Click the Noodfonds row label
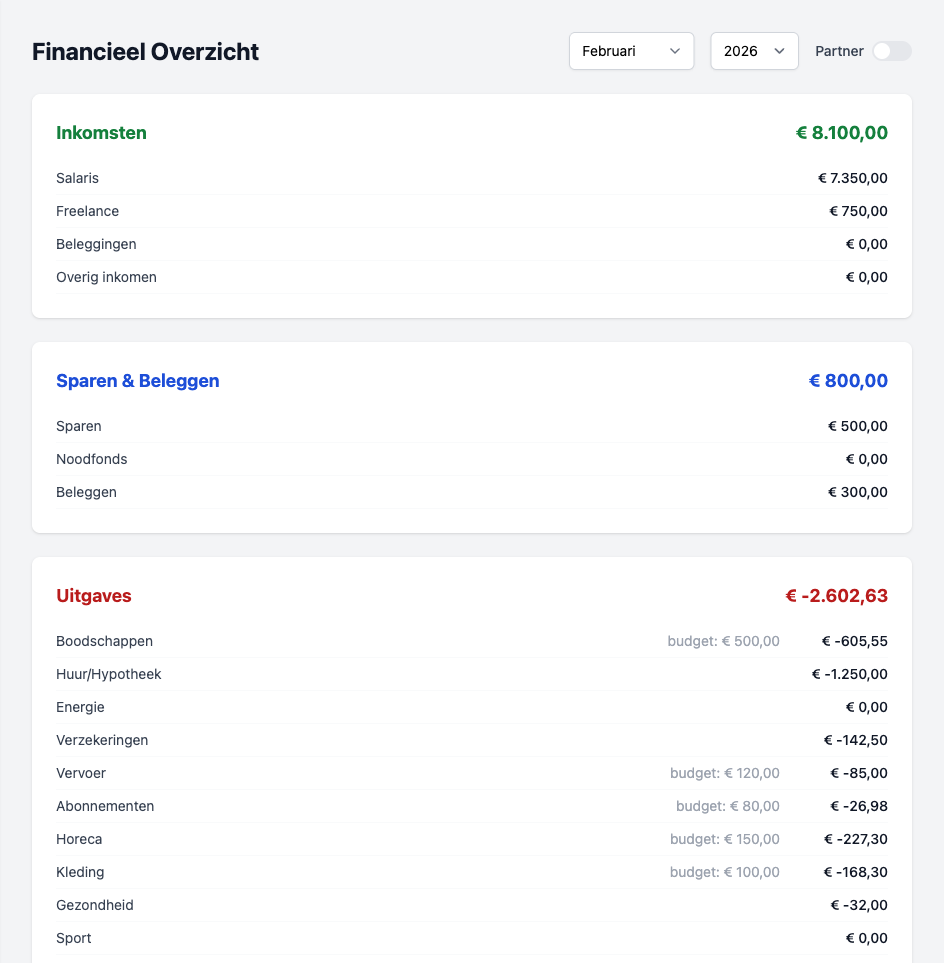Image resolution: width=944 pixels, height=963 pixels. pos(92,459)
